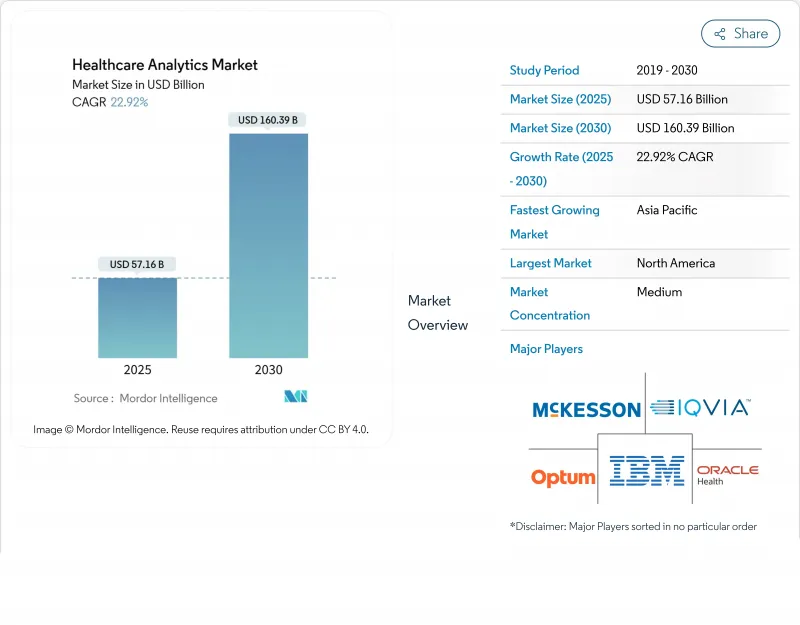The image size is (800, 625).
Task: Click the Healthcare Analytics Market title
Action: pos(165,65)
